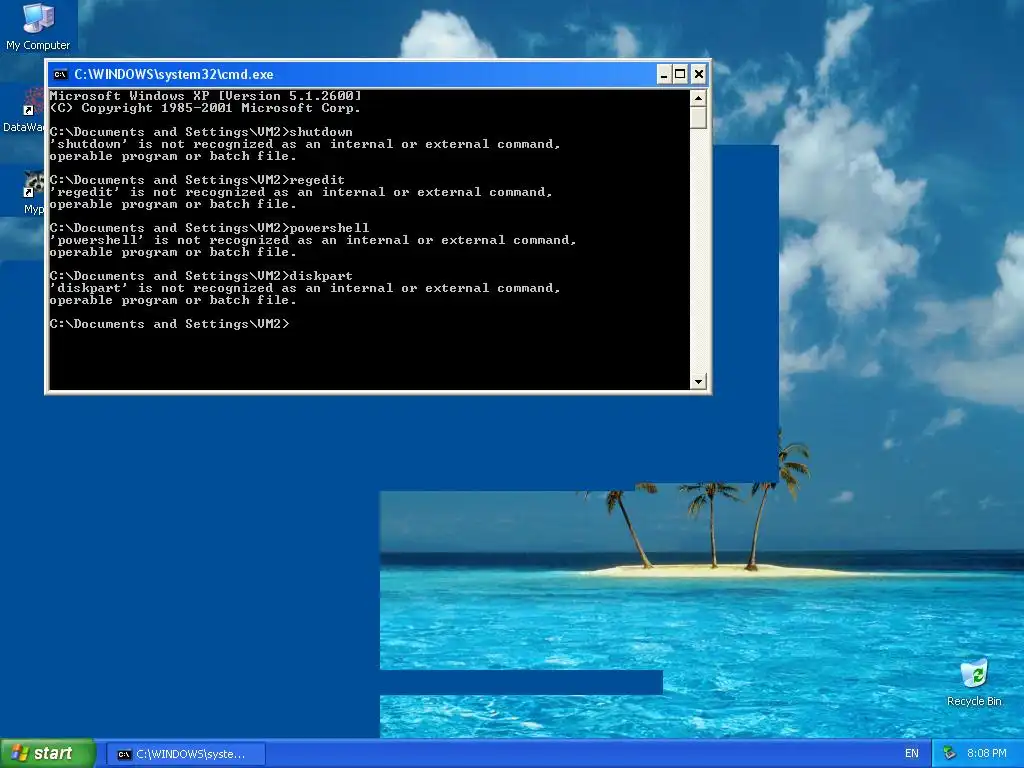Click the cmd scrollbar down arrow
Screen dimensions: 1024x768
pyautogui.click(x=698, y=381)
